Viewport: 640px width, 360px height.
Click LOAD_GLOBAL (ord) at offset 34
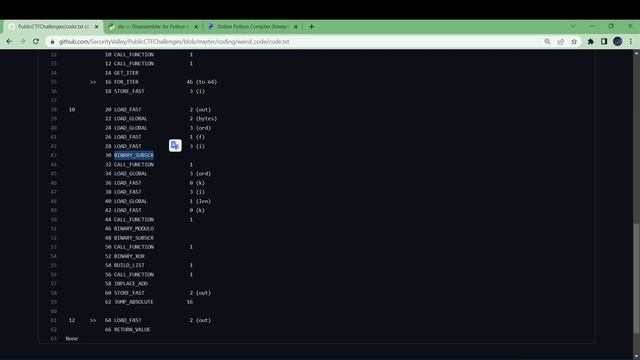[x=131, y=173]
